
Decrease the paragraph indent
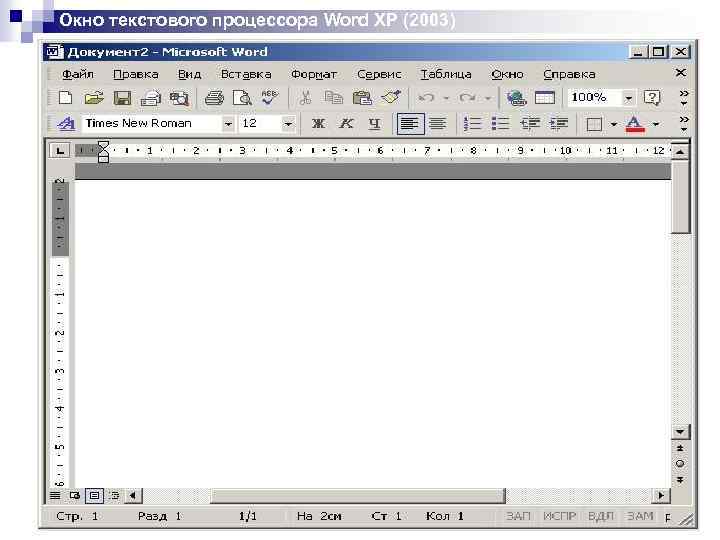(529, 124)
